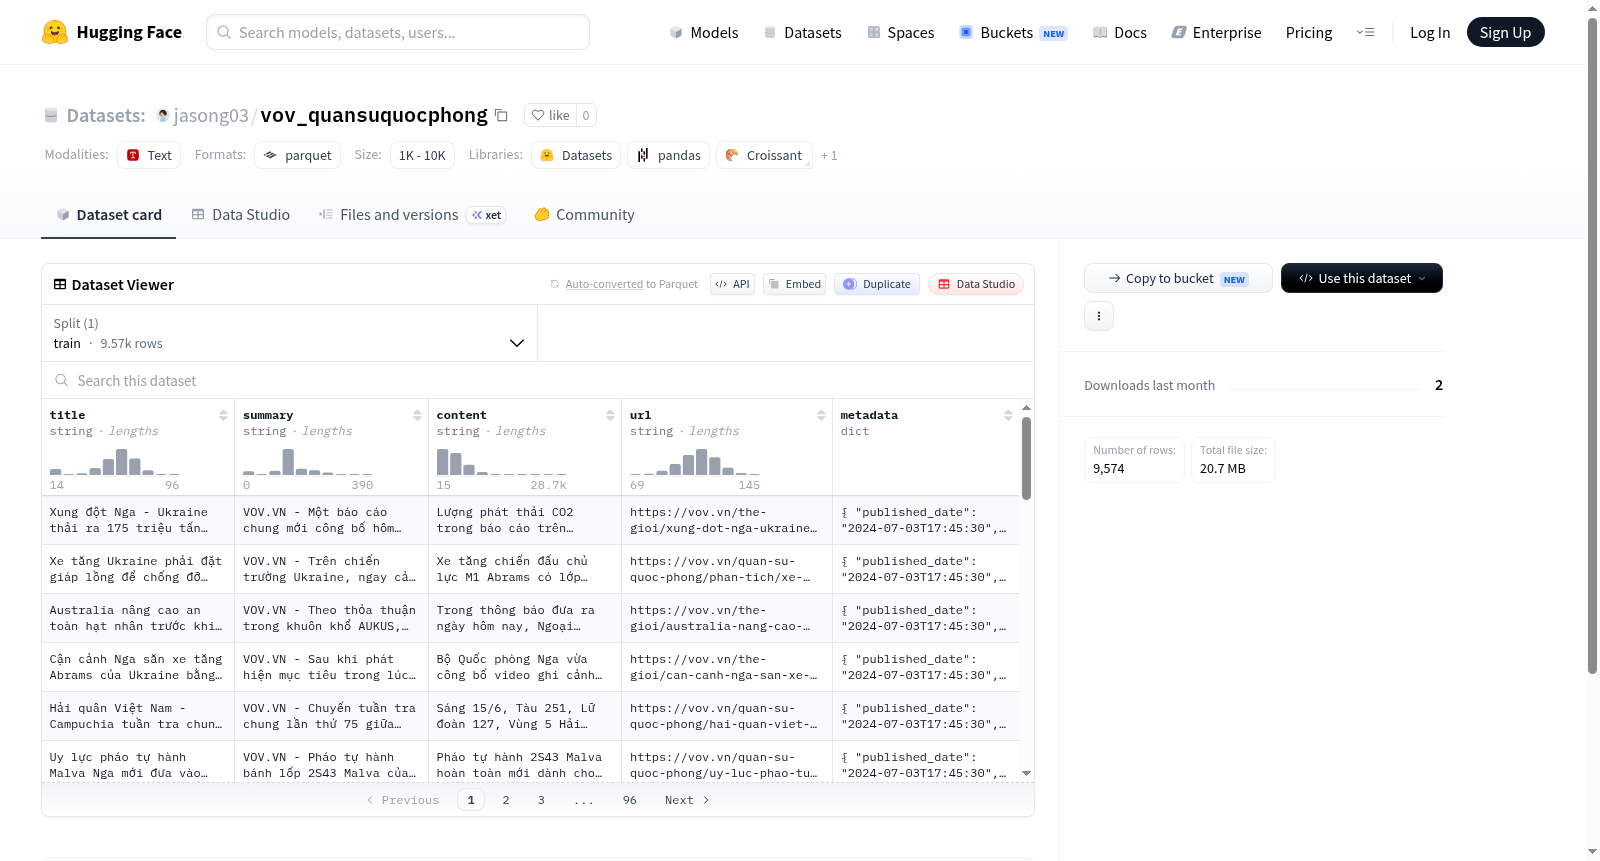
Task: Click the table scroll-down arrow
Action: tap(1026, 774)
